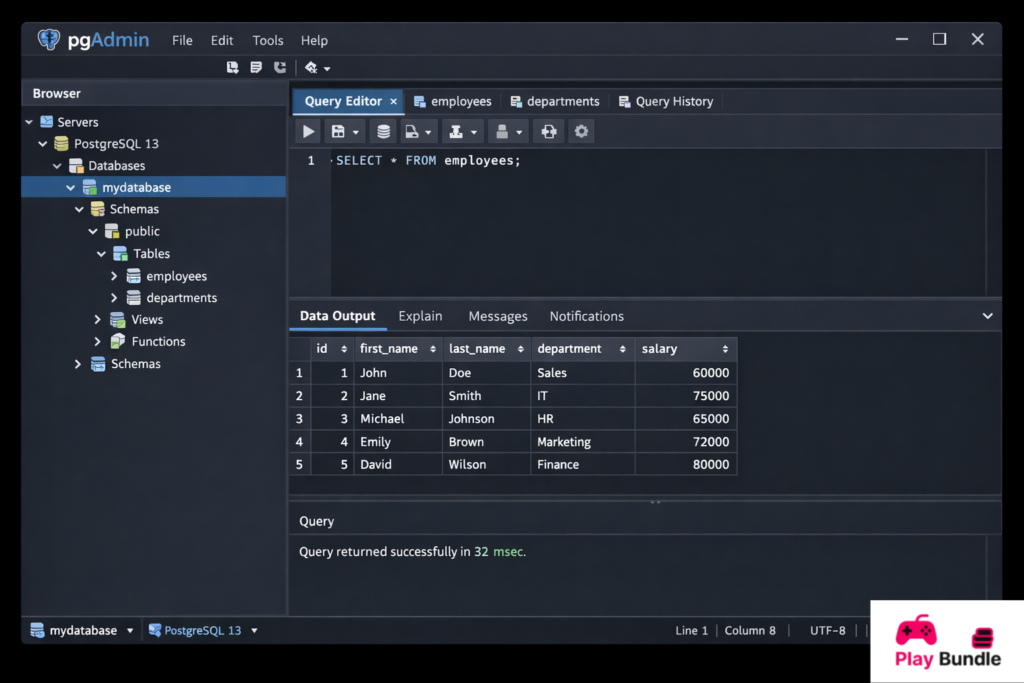Open the mydatabase dropdown in status bar
The height and width of the screenshot is (683, 1024).
pos(130,631)
